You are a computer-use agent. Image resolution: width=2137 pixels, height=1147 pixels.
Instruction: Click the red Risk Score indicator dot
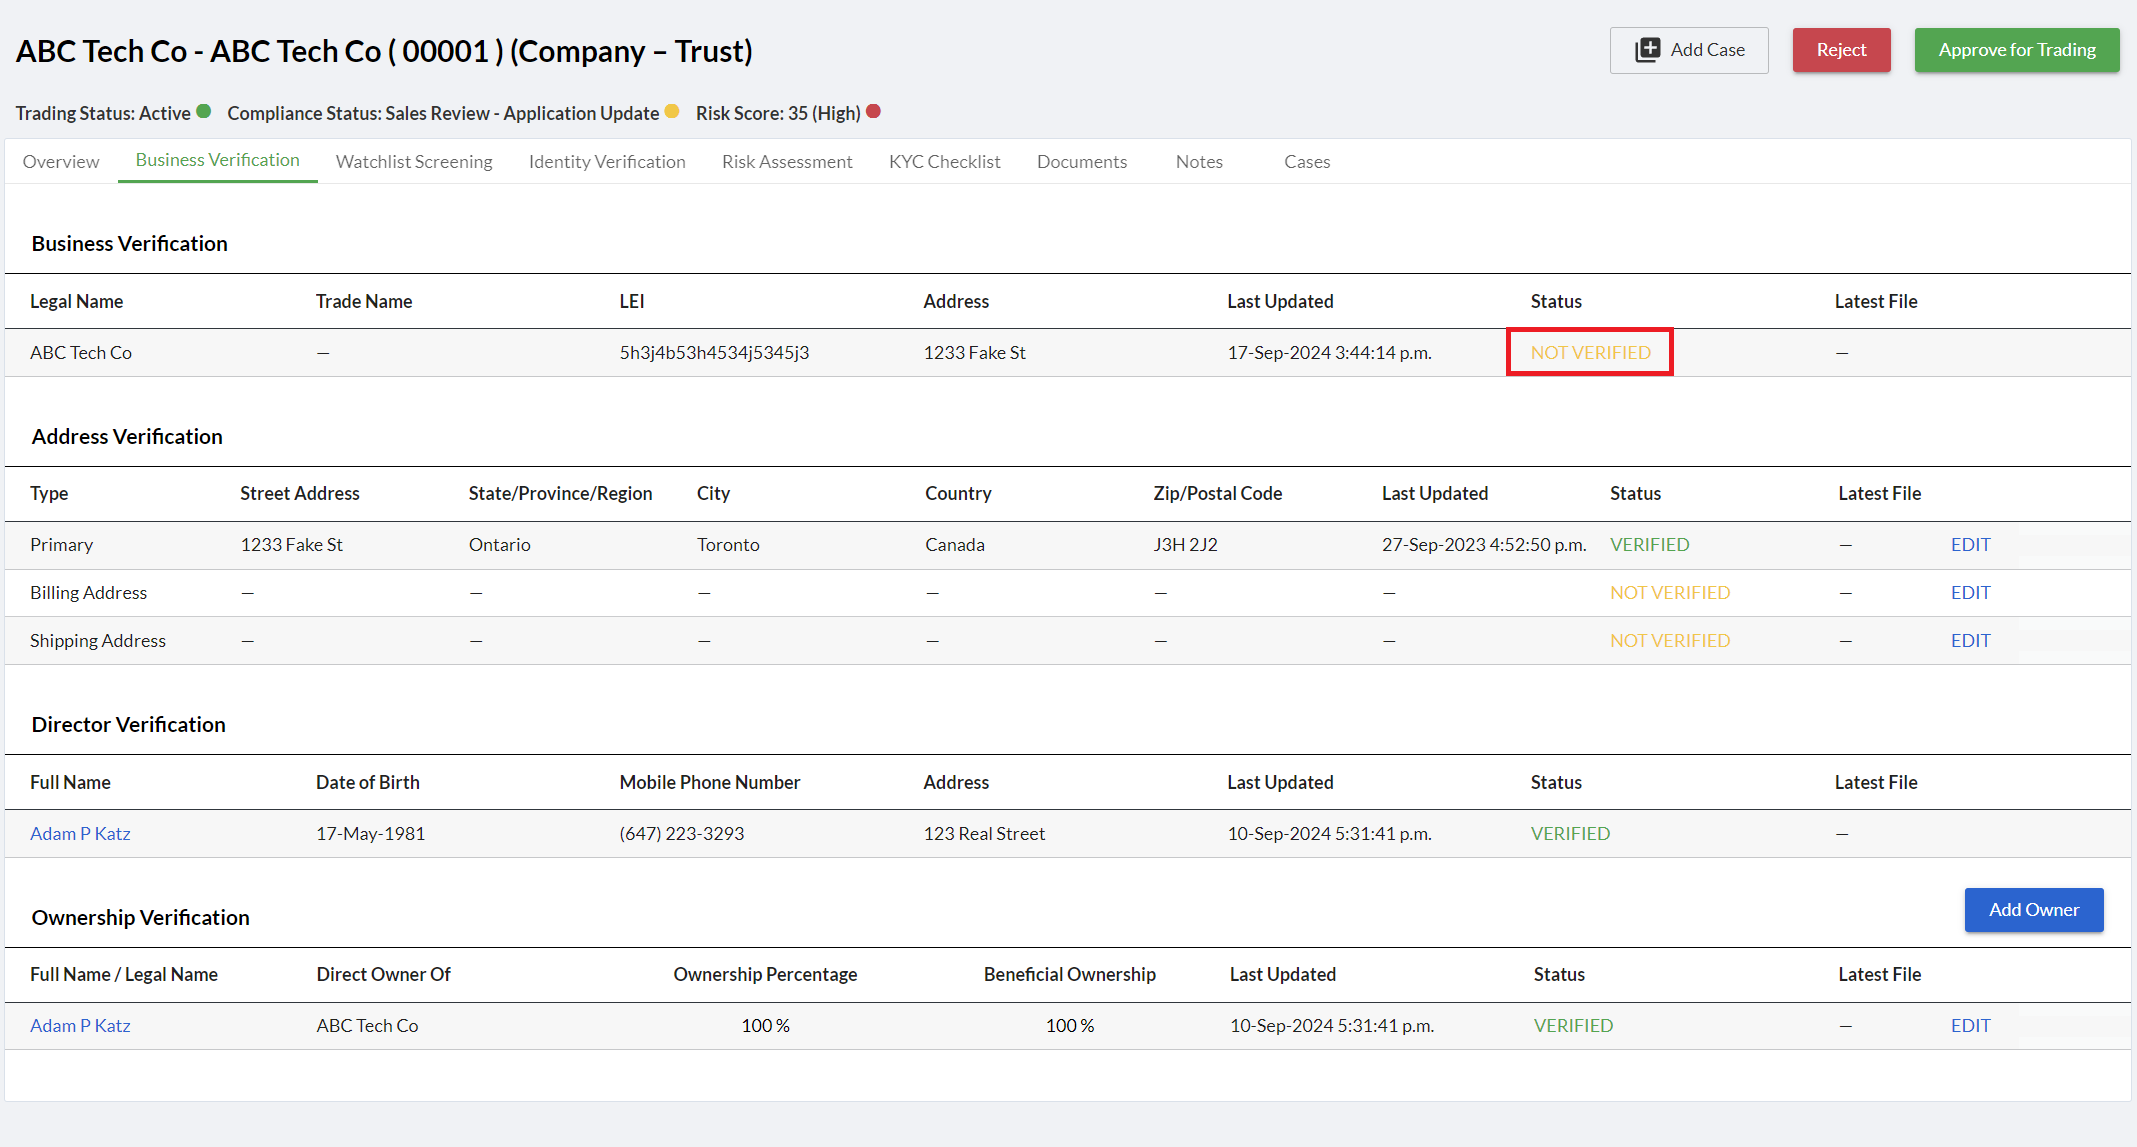click(873, 112)
